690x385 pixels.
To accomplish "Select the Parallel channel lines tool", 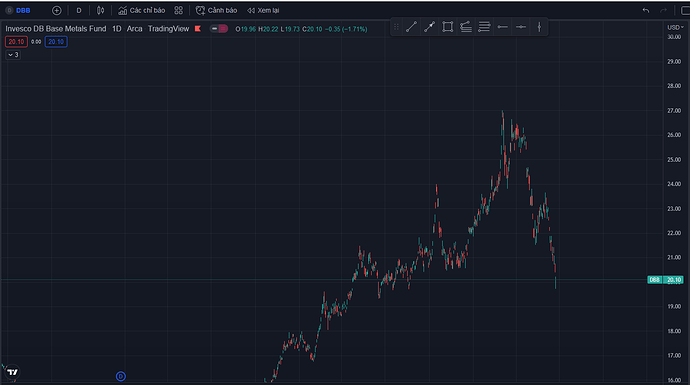I will (x=484, y=27).
